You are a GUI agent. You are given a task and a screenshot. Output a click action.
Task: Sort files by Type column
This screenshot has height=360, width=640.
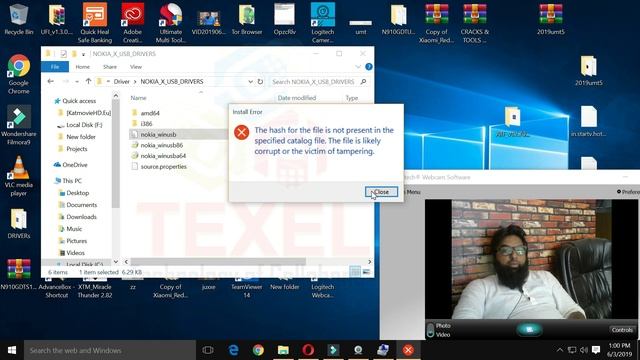[x=352, y=98]
